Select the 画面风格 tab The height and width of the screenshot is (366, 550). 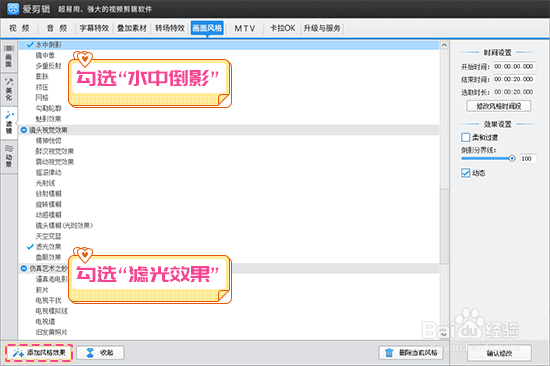pyautogui.click(x=207, y=28)
